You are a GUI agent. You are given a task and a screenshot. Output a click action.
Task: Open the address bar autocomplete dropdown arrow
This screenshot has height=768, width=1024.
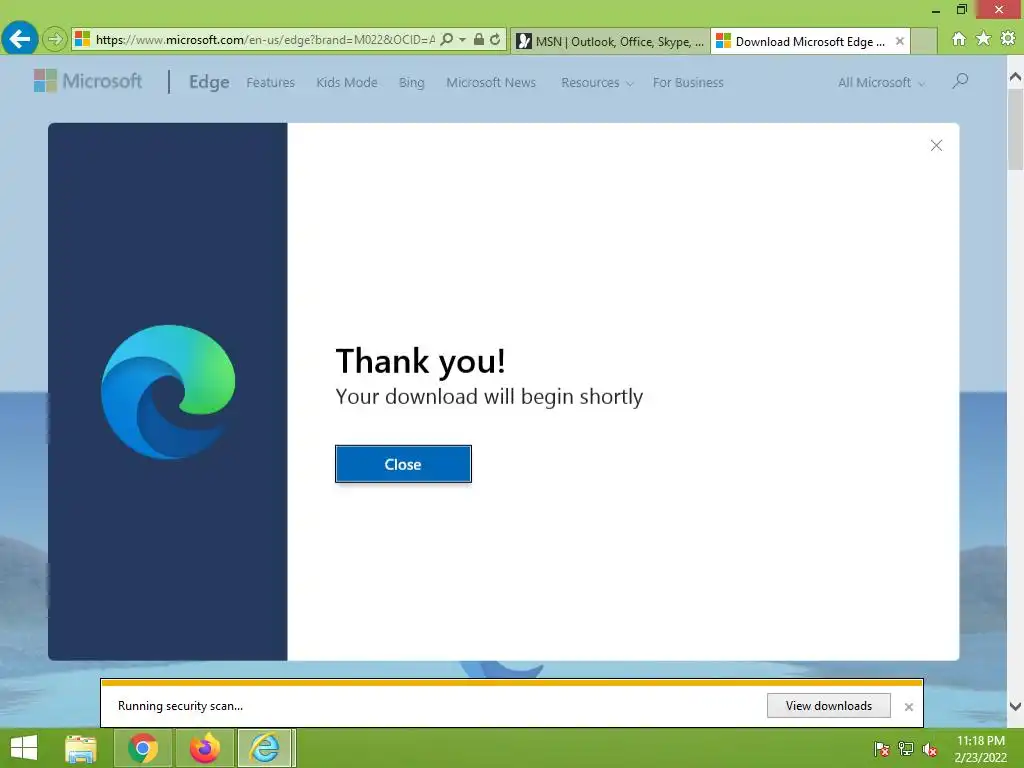(x=462, y=40)
